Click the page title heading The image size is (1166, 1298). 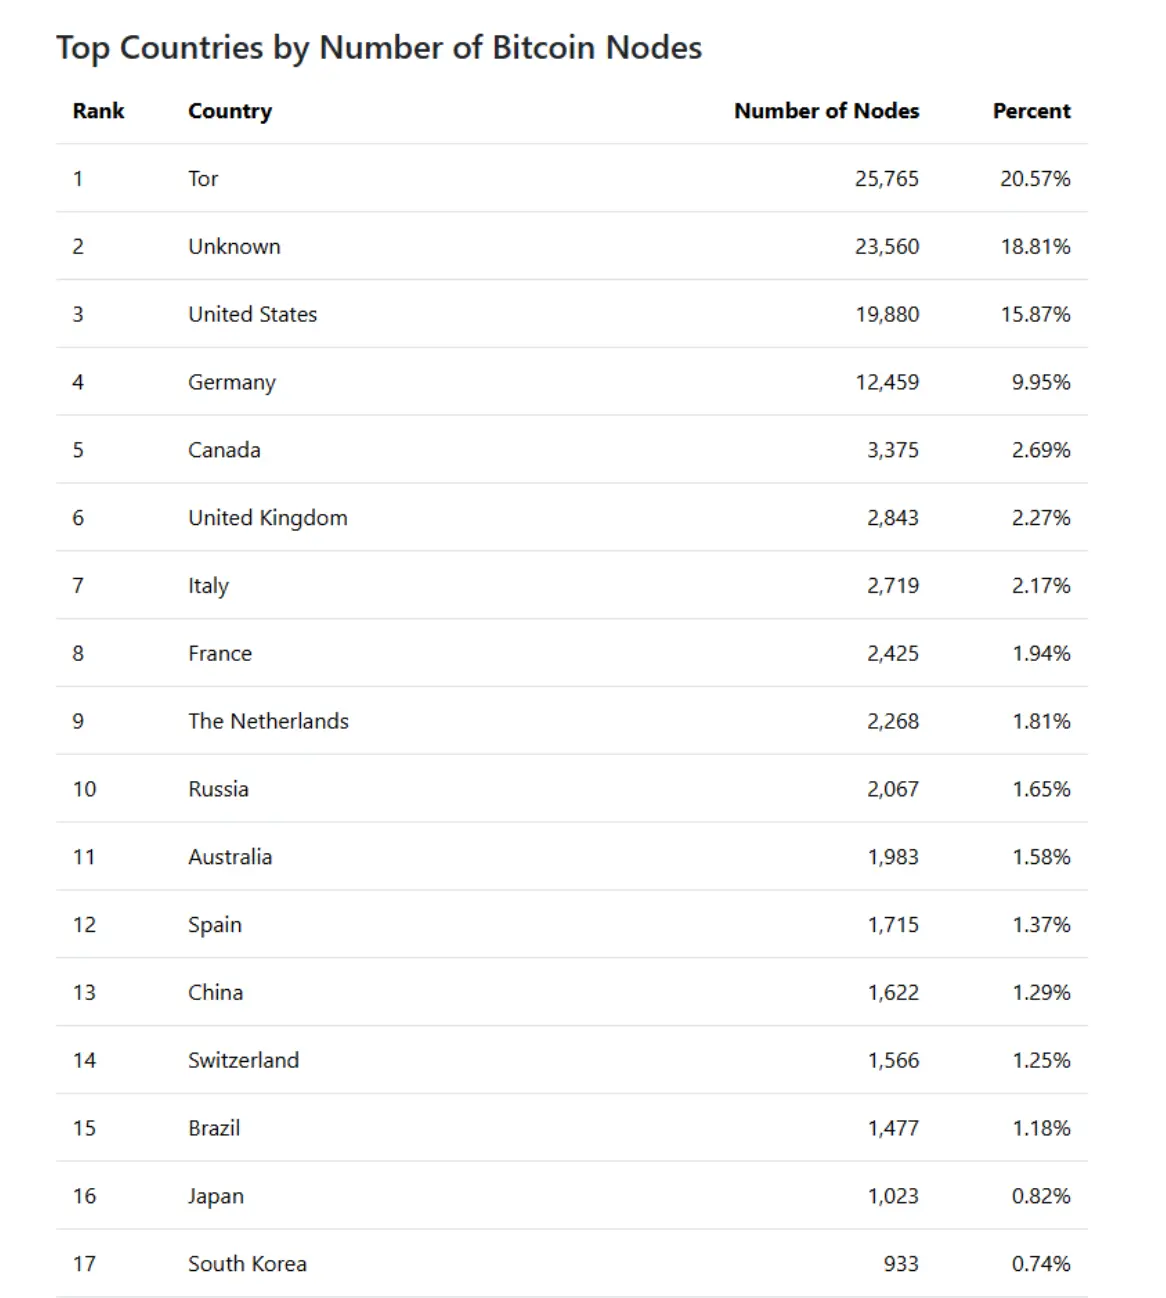pos(379,48)
